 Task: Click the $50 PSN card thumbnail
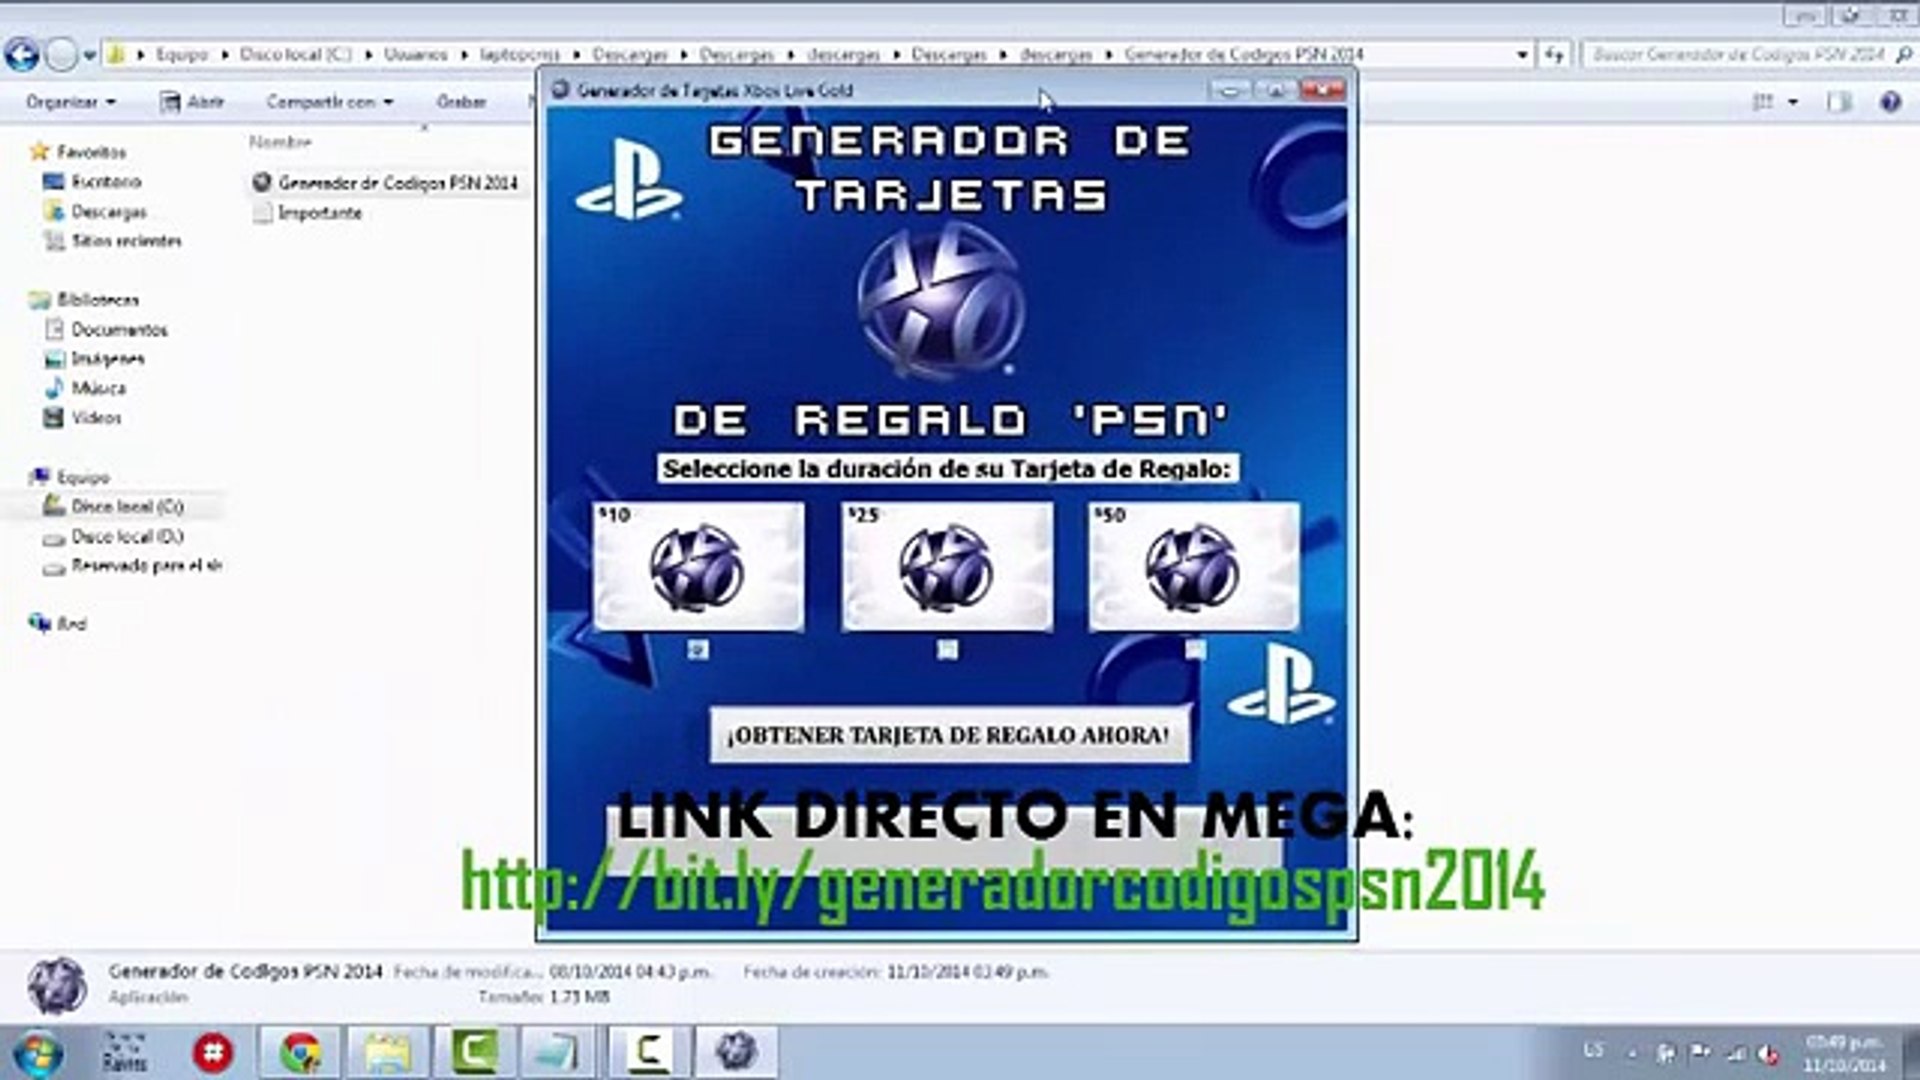point(1194,567)
